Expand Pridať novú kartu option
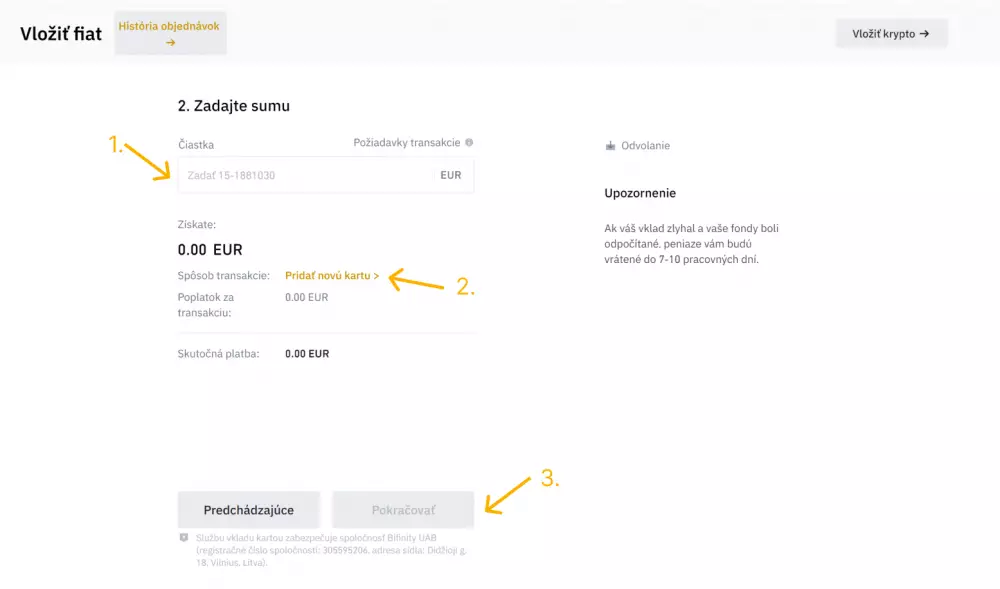The width and height of the screenshot is (1000, 589). pyautogui.click(x=332, y=275)
